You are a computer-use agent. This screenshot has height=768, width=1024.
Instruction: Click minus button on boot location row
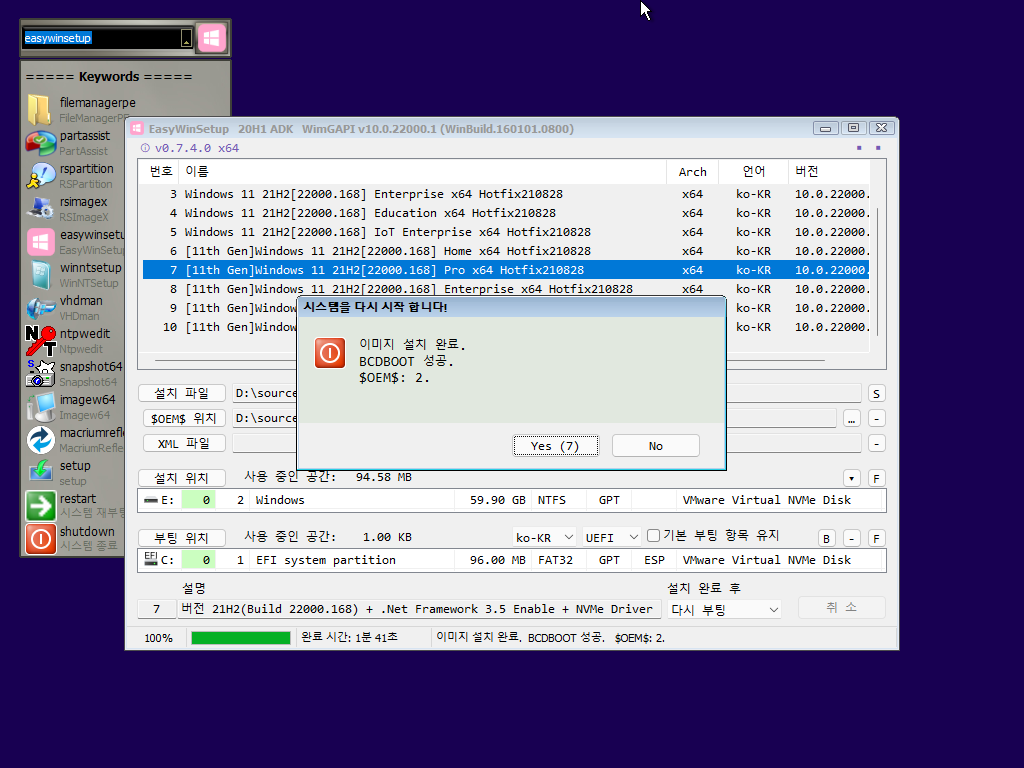[x=851, y=539]
